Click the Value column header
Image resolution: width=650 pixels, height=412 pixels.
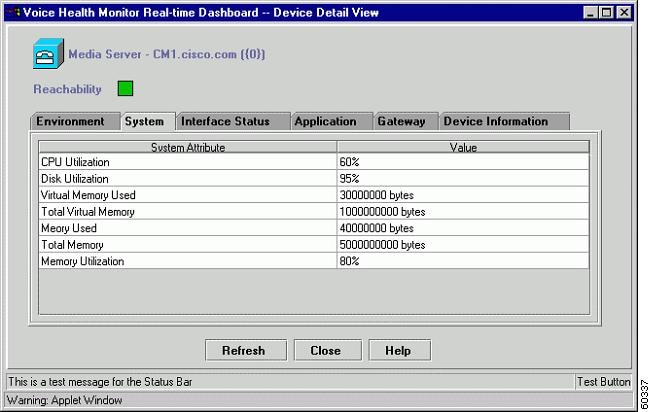pos(463,148)
